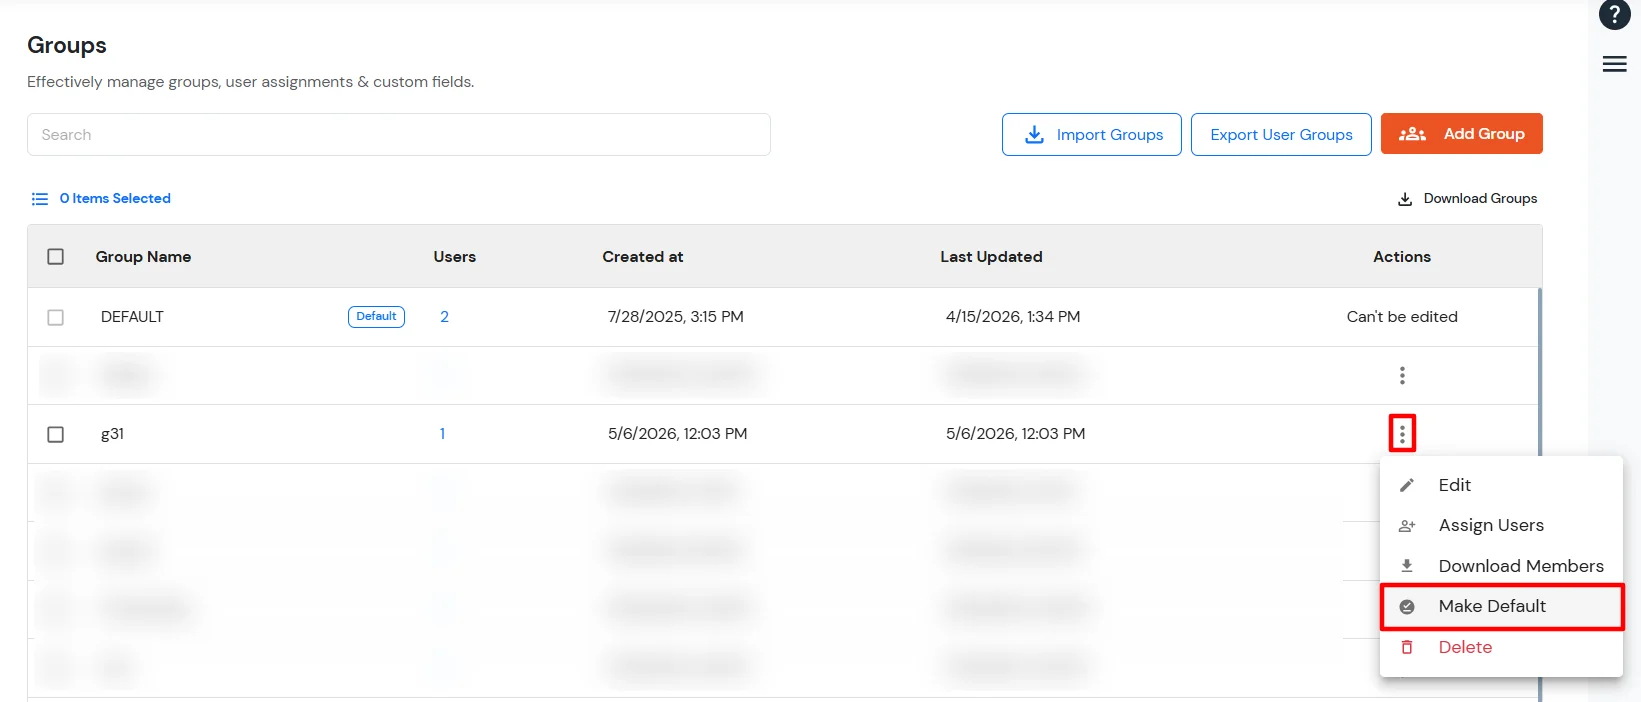Click the Add Group people icon
This screenshot has height=702, width=1641.
(1412, 134)
